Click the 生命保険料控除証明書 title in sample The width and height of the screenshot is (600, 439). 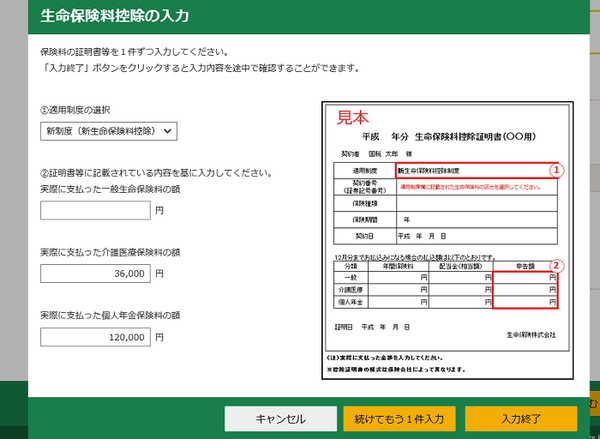coord(449,137)
